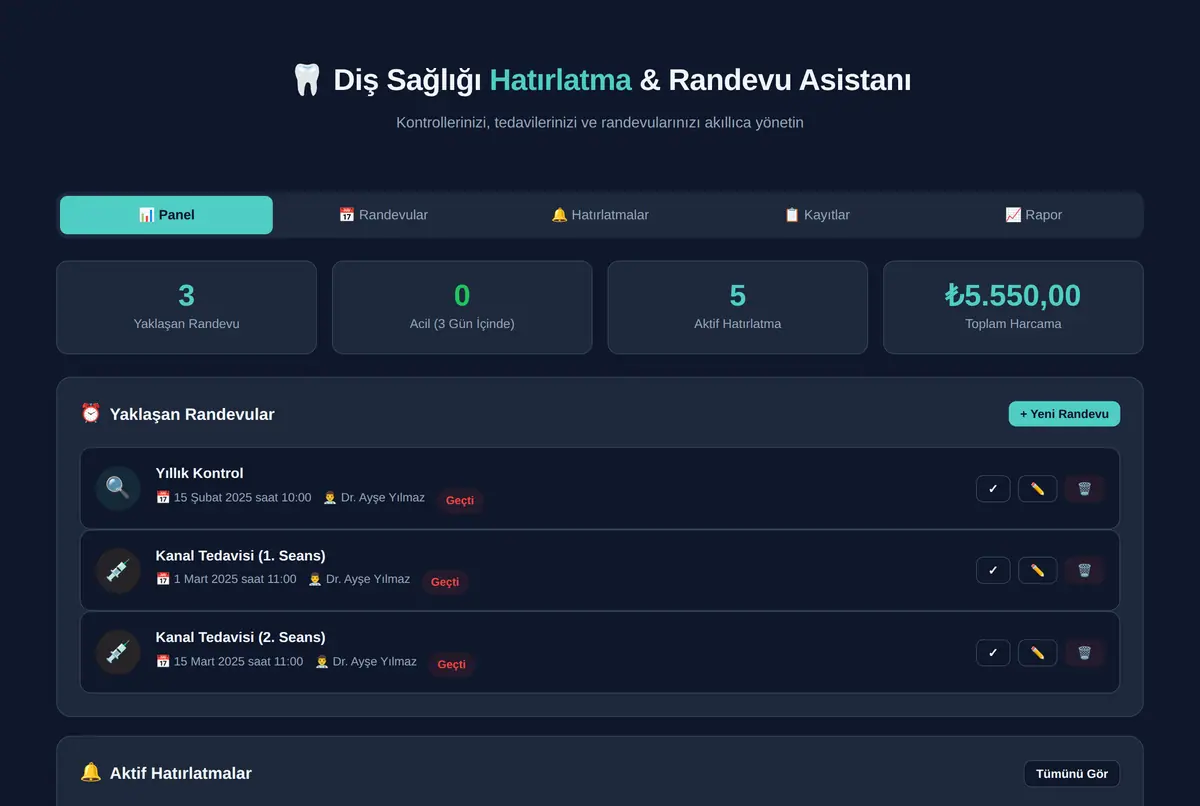Screen dimensions: 1200x806
Task: Click the Hatırlatma word in the title
Action: click(561, 80)
